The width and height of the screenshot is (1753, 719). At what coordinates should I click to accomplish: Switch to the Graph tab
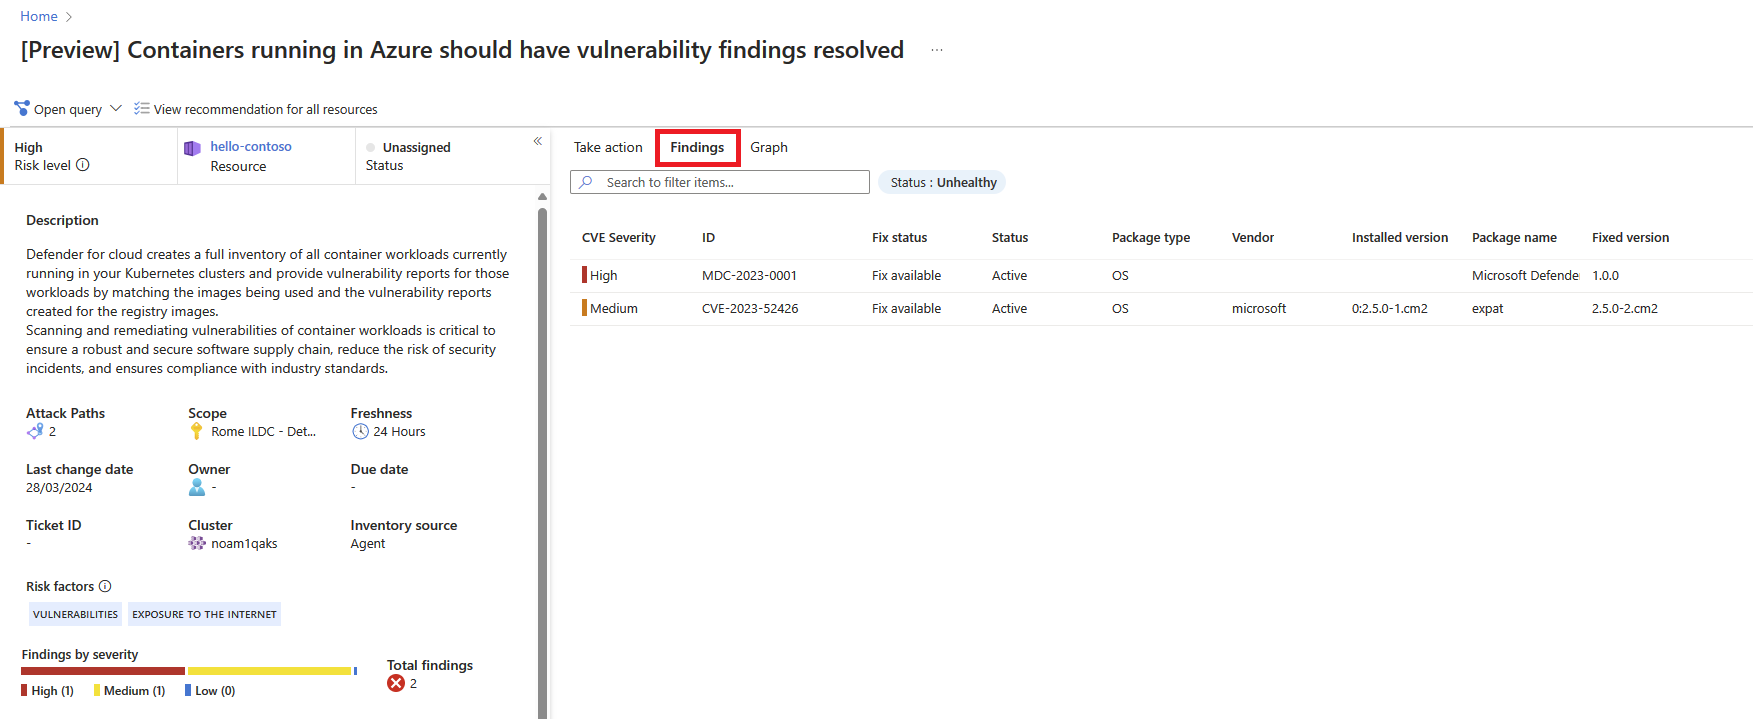click(769, 147)
